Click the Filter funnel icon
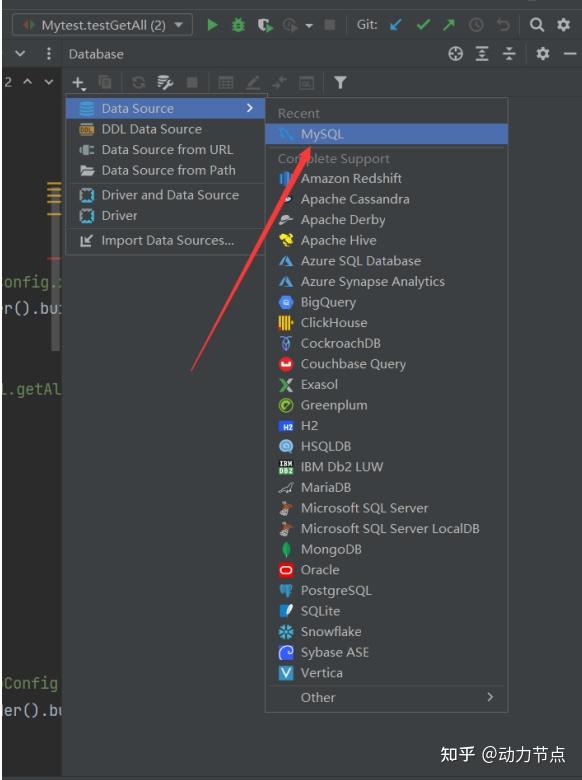Screen dimensions: 582x780 [x=340, y=82]
